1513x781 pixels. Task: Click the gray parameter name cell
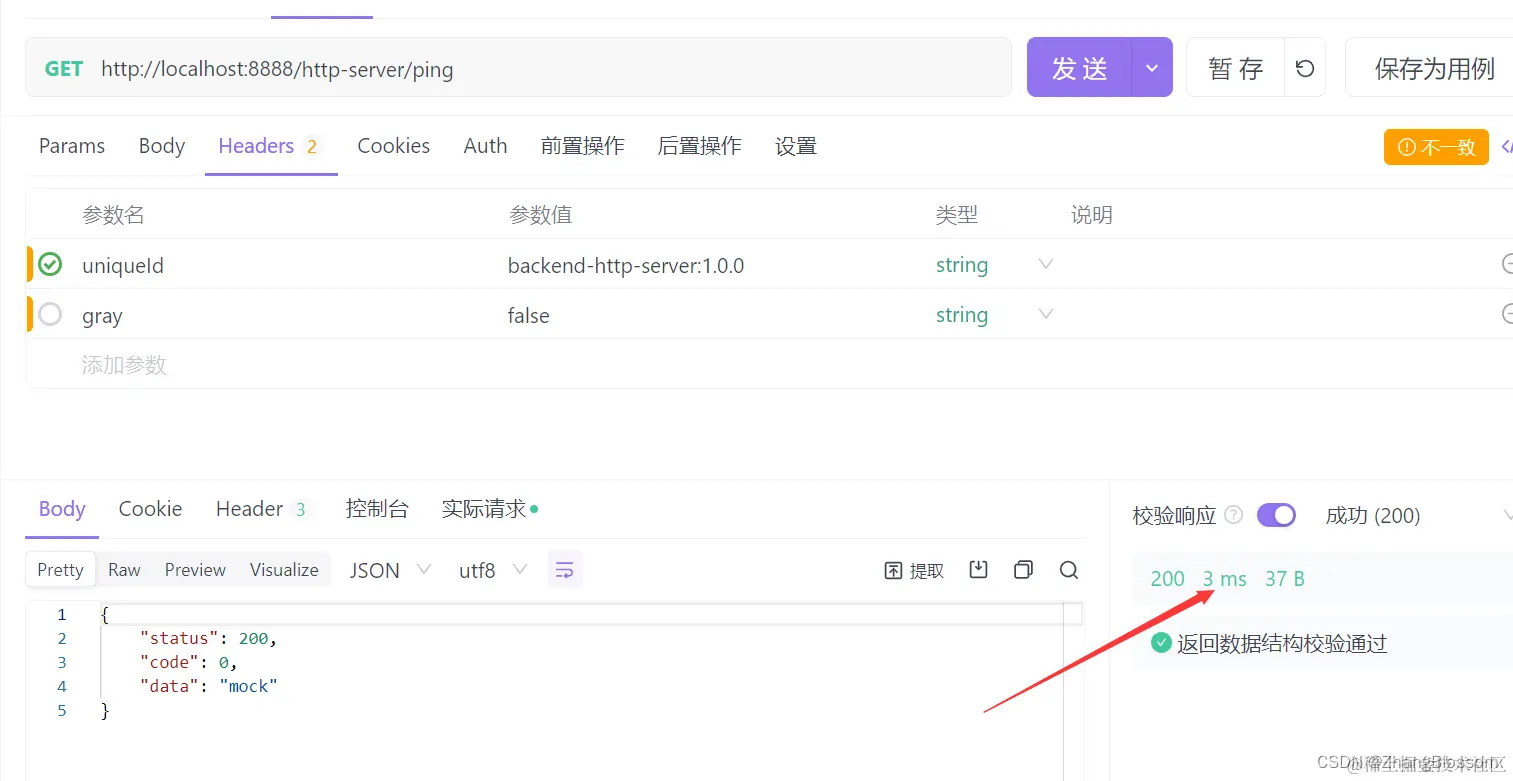click(102, 316)
